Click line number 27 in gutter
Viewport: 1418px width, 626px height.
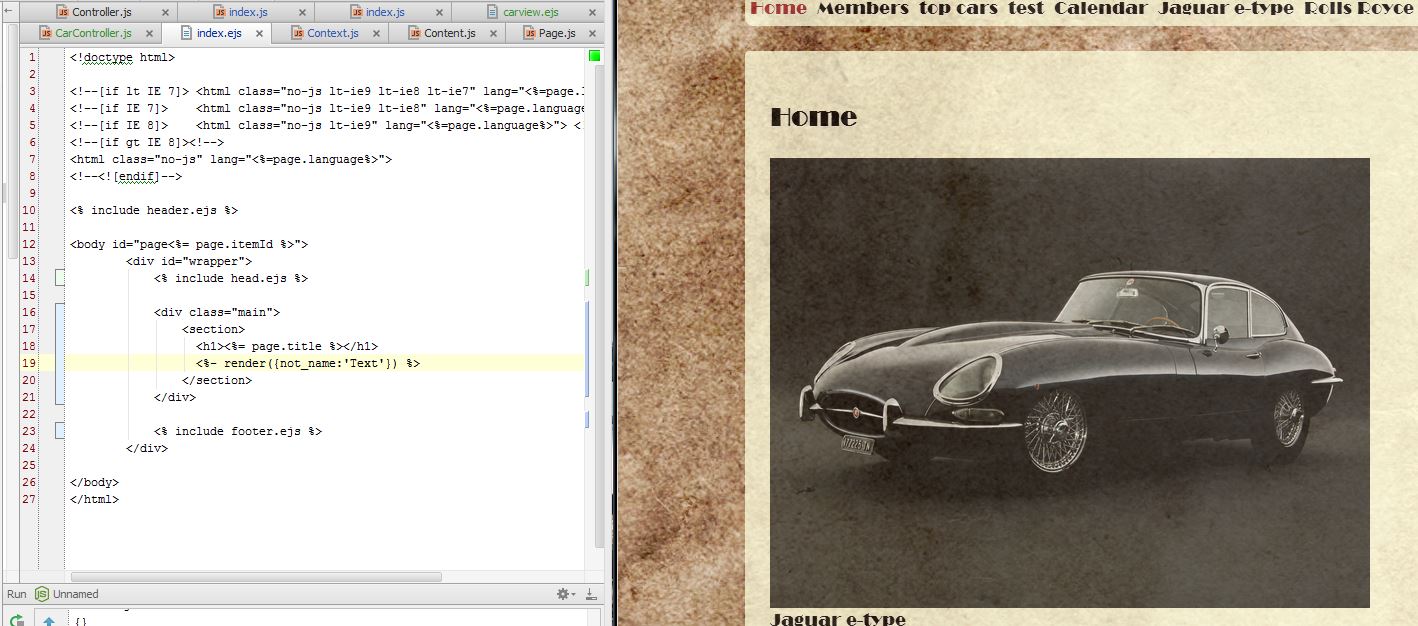click(x=28, y=499)
